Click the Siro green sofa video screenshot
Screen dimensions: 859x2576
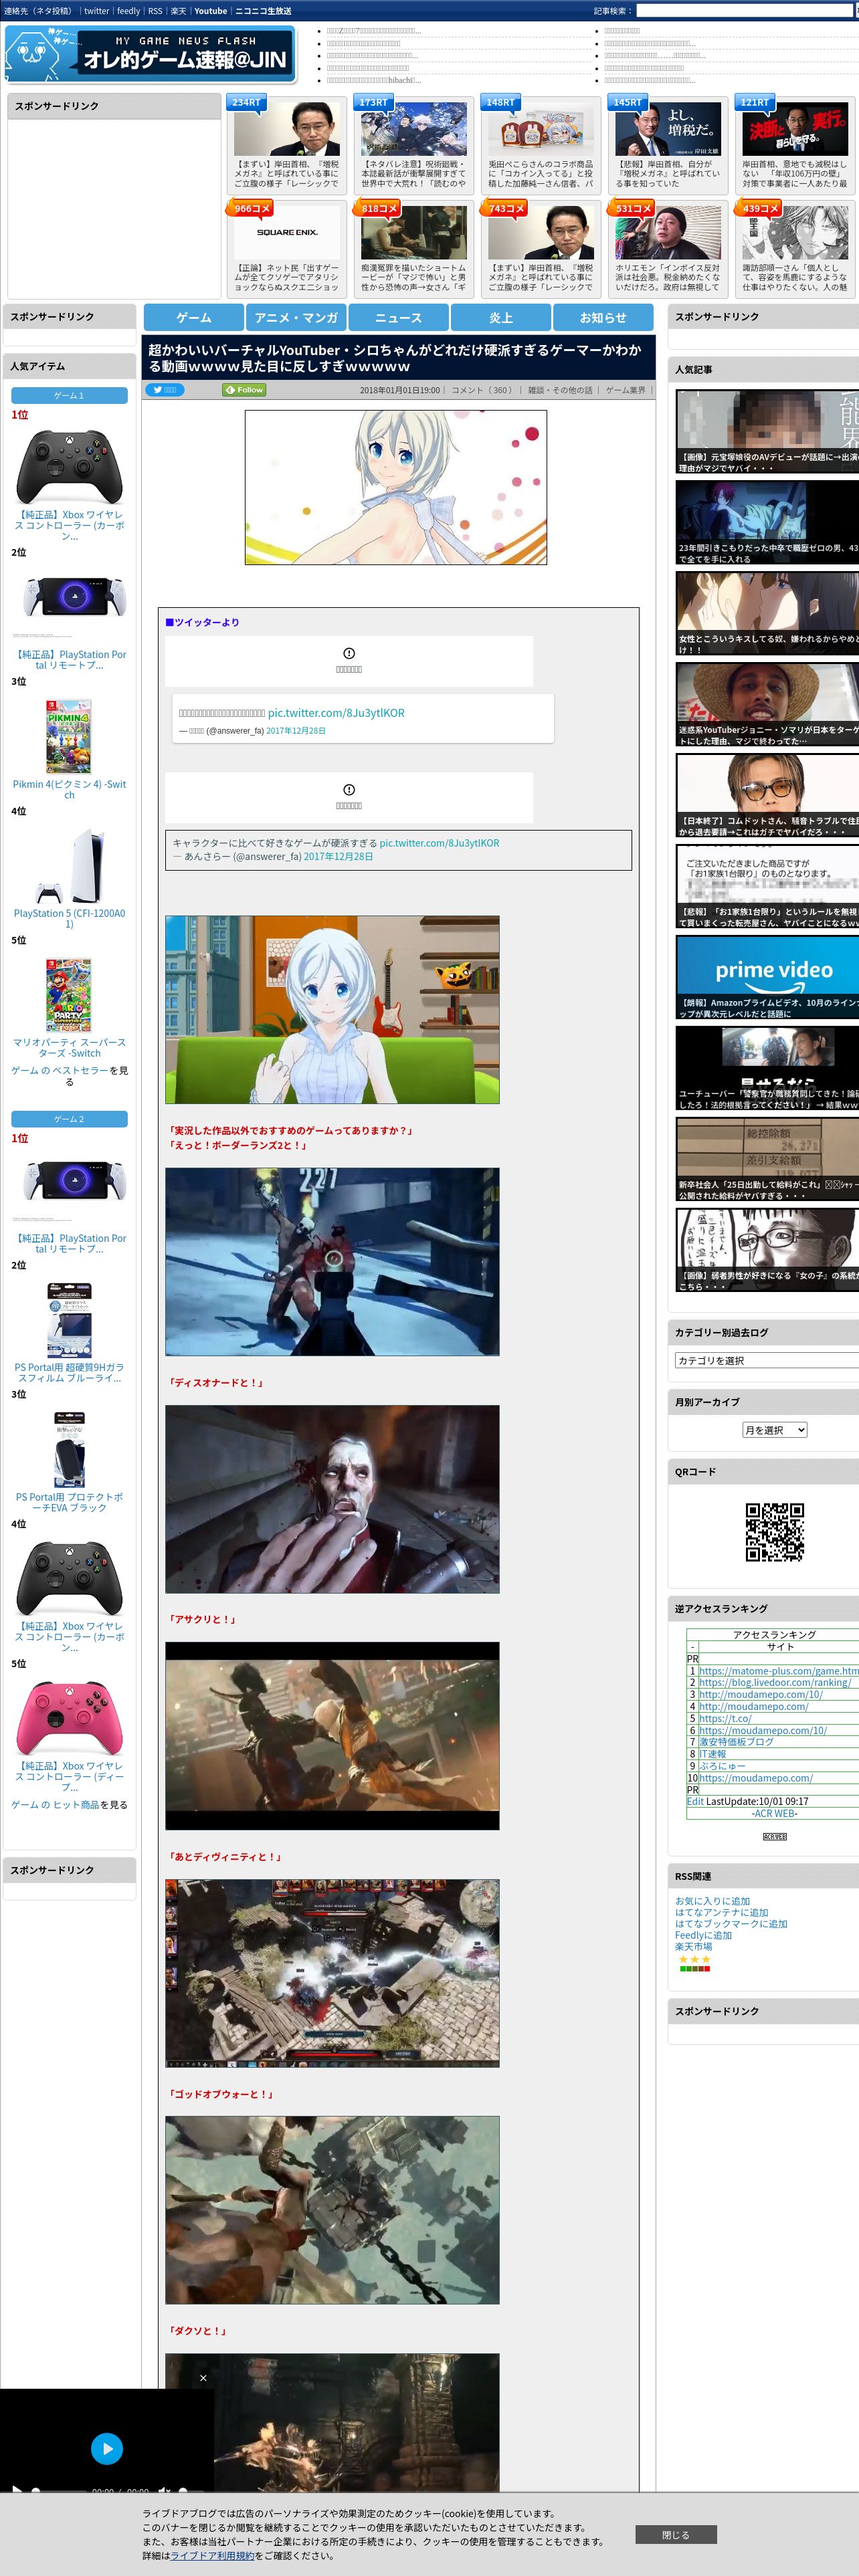(x=332, y=1009)
